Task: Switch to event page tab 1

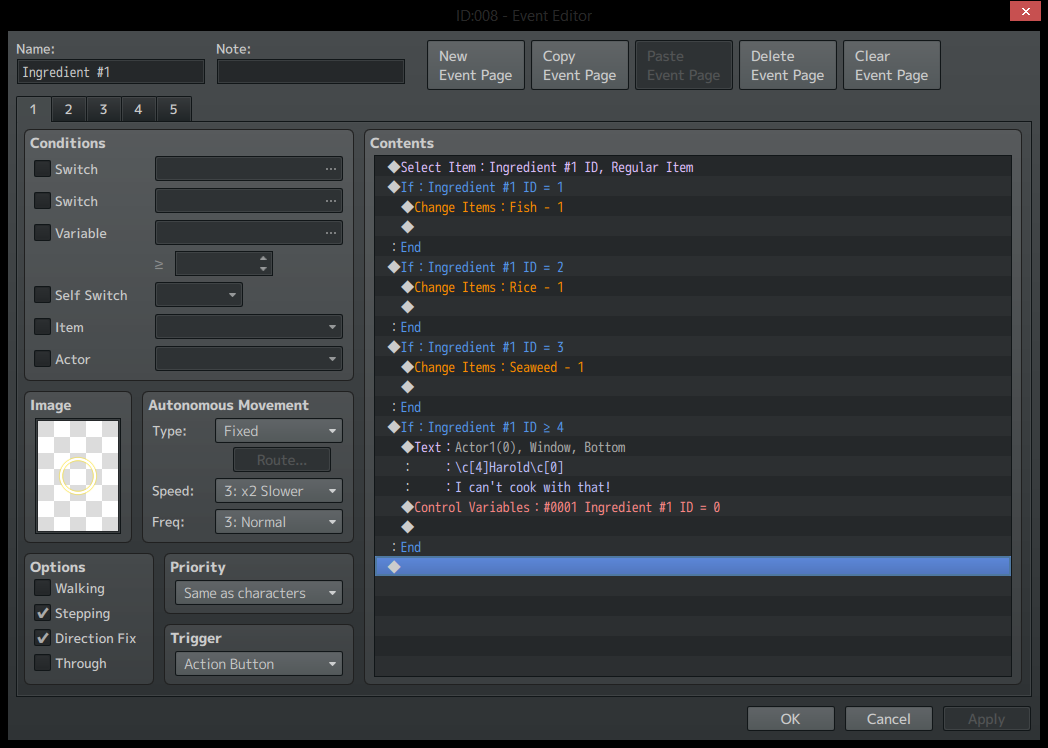Action: point(33,109)
